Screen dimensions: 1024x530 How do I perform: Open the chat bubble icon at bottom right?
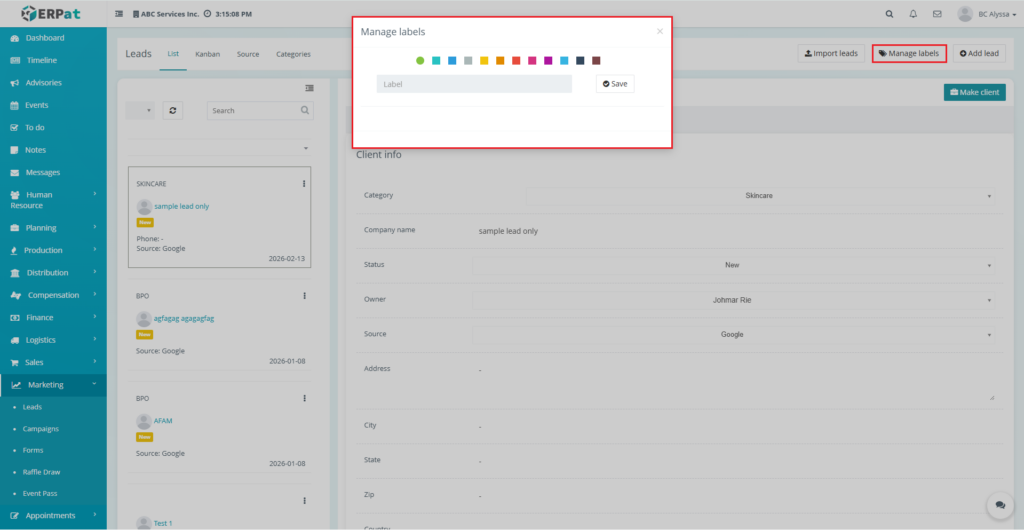998,505
